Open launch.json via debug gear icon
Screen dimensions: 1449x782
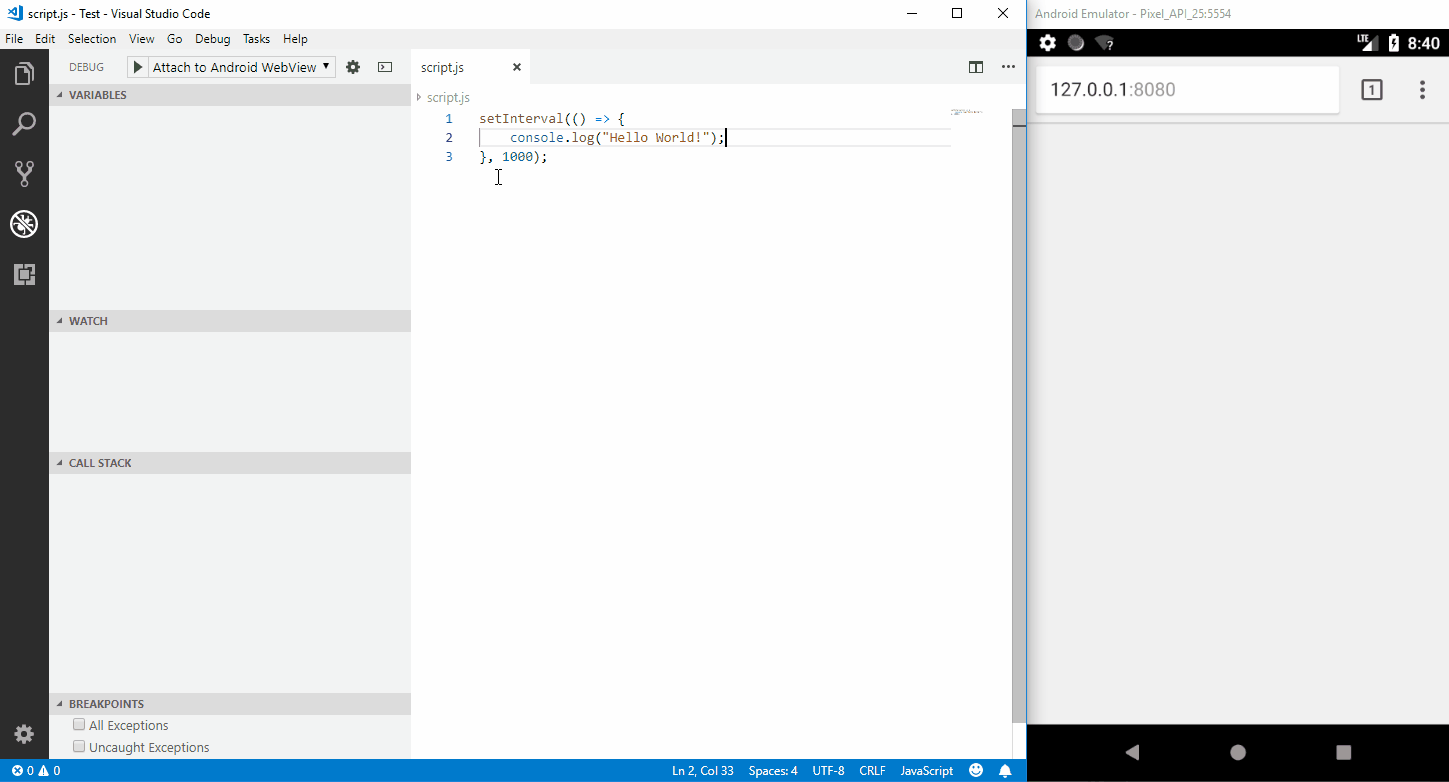tap(353, 67)
